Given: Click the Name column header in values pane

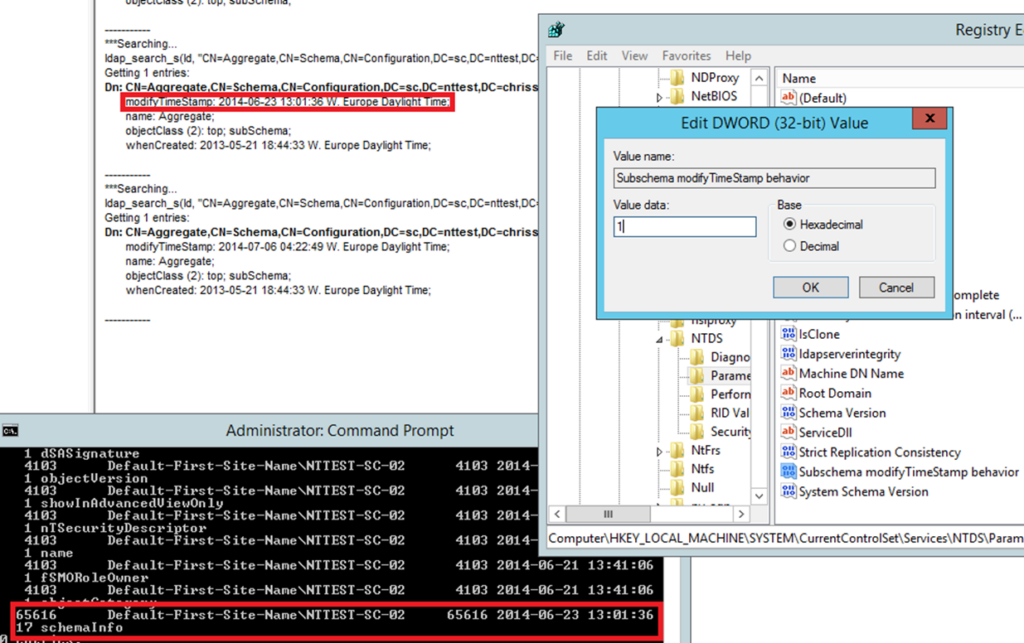Looking at the screenshot, I should (x=799, y=78).
